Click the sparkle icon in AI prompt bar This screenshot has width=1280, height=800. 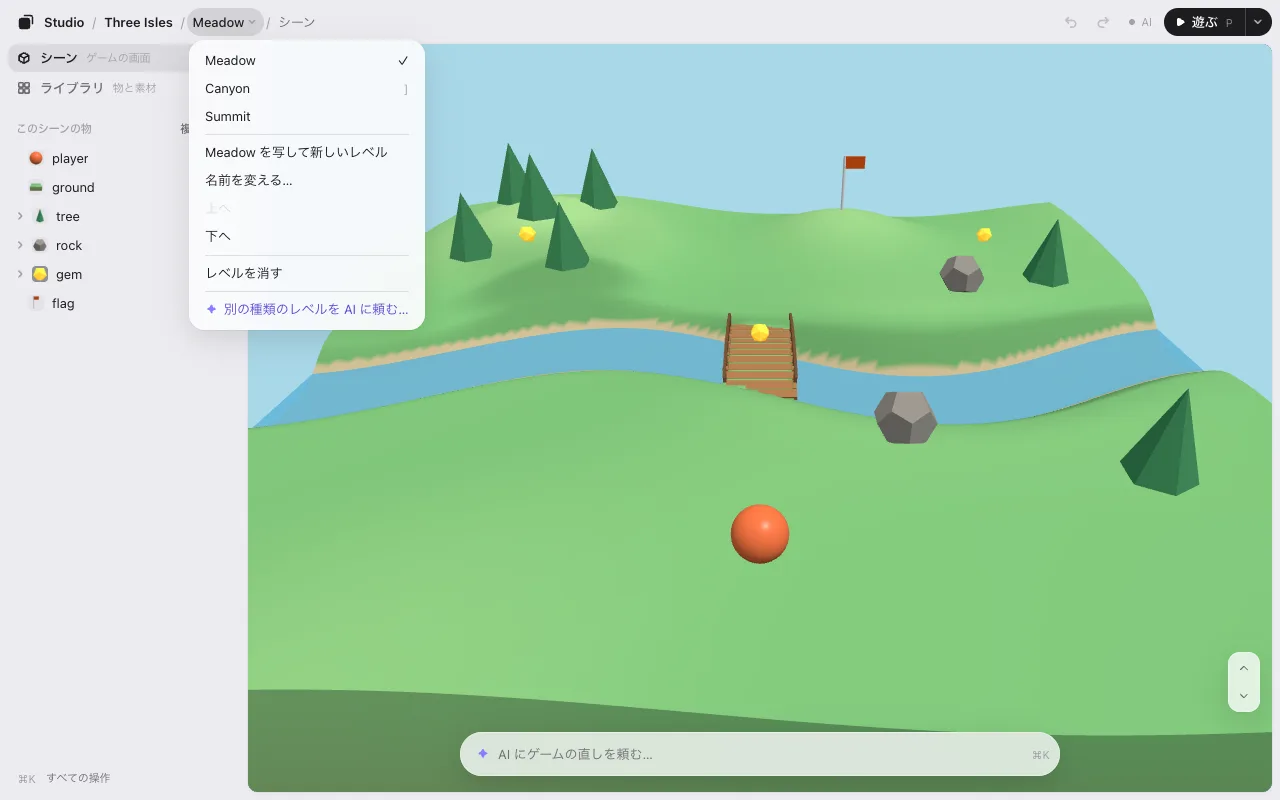pyautogui.click(x=483, y=754)
